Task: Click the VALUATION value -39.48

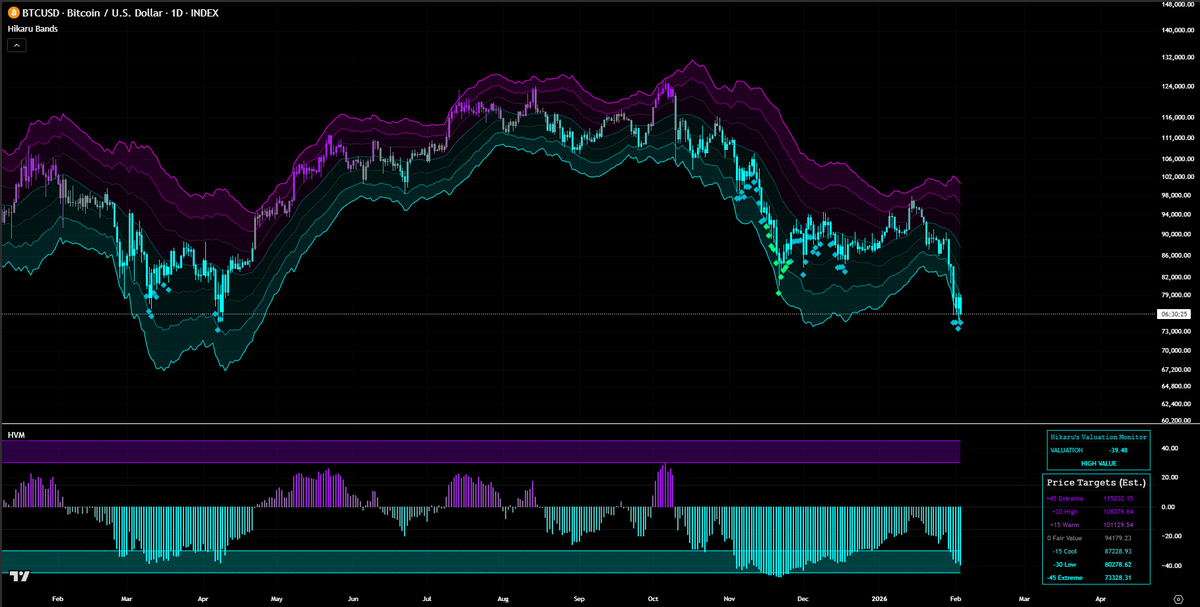Action: click(x=1116, y=450)
